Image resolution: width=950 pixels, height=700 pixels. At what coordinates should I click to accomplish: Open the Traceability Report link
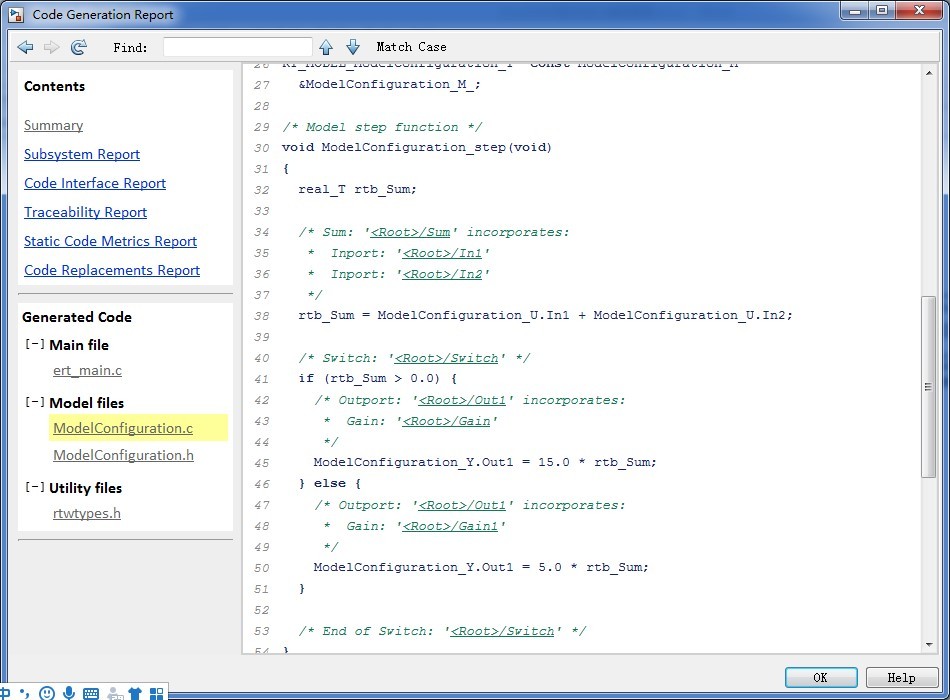click(85, 213)
